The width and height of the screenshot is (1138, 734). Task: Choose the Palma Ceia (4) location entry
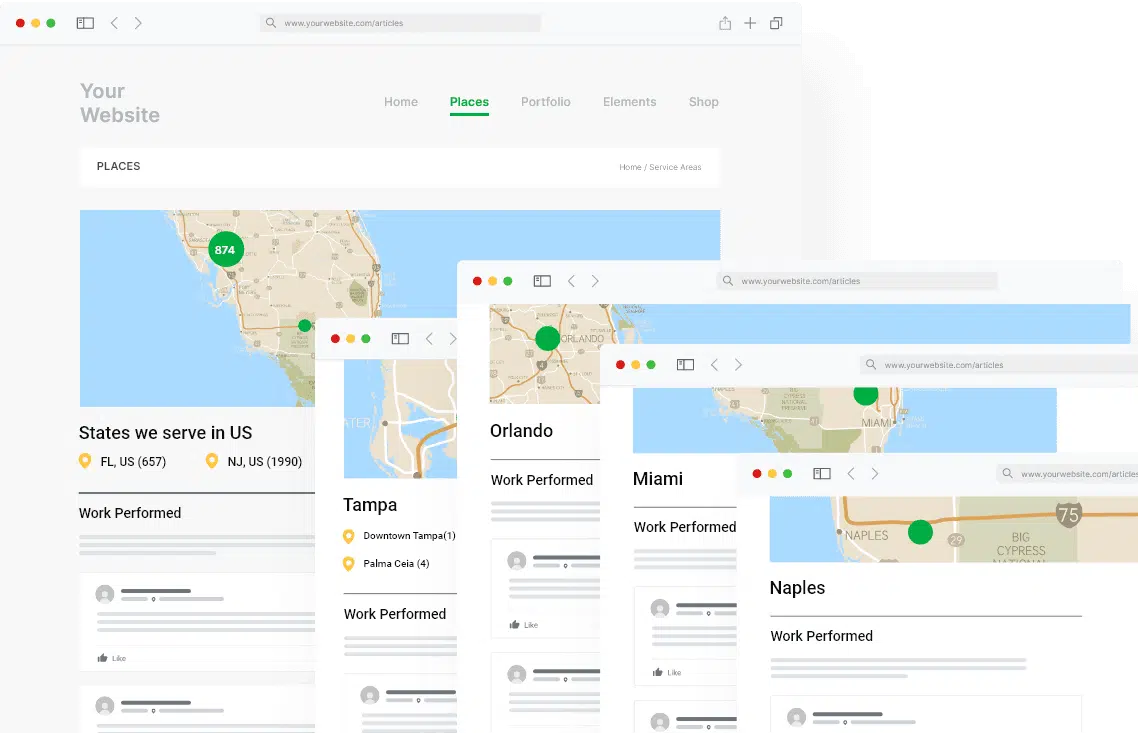click(395, 564)
